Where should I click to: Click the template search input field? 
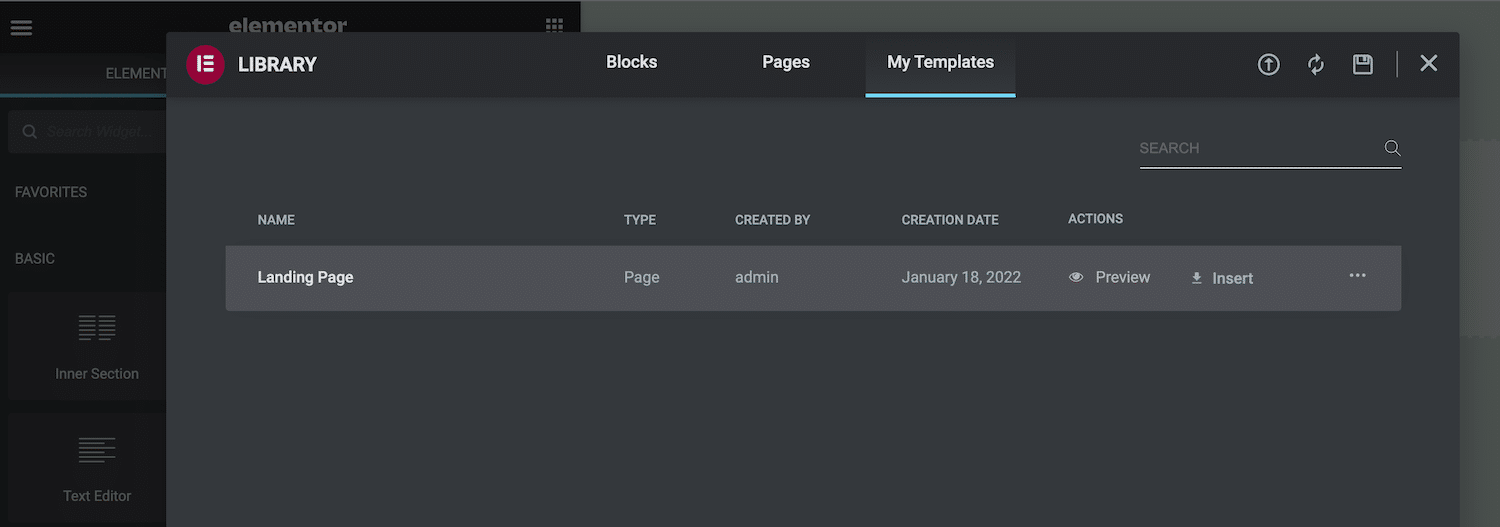point(1258,148)
